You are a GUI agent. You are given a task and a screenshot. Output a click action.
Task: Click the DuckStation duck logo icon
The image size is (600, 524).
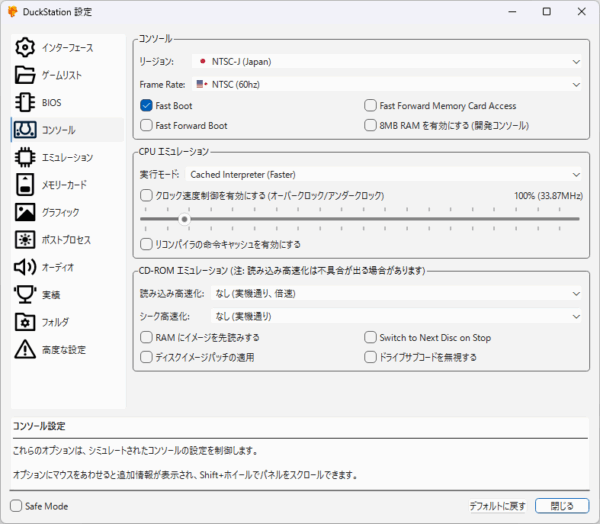click(x=13, y=12)
